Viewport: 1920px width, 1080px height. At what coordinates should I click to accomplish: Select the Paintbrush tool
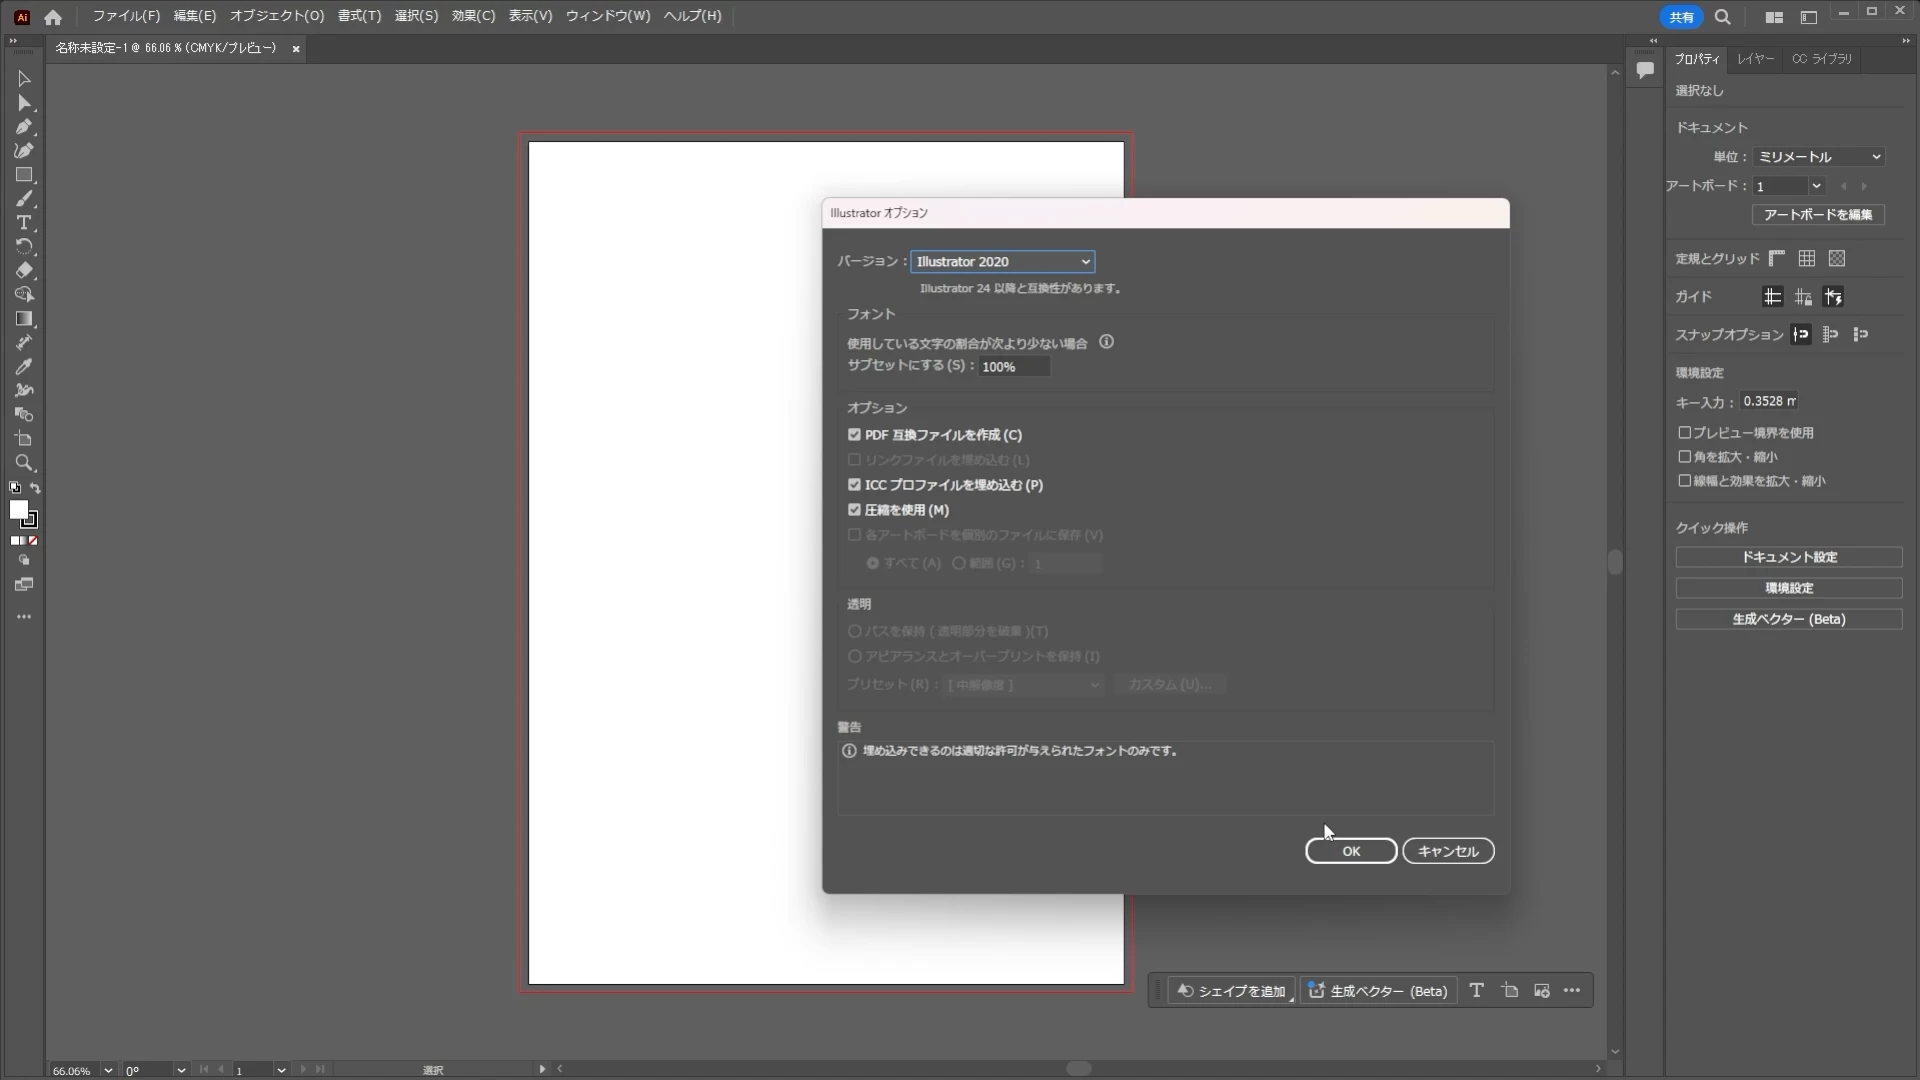click(x=24, y=199)
